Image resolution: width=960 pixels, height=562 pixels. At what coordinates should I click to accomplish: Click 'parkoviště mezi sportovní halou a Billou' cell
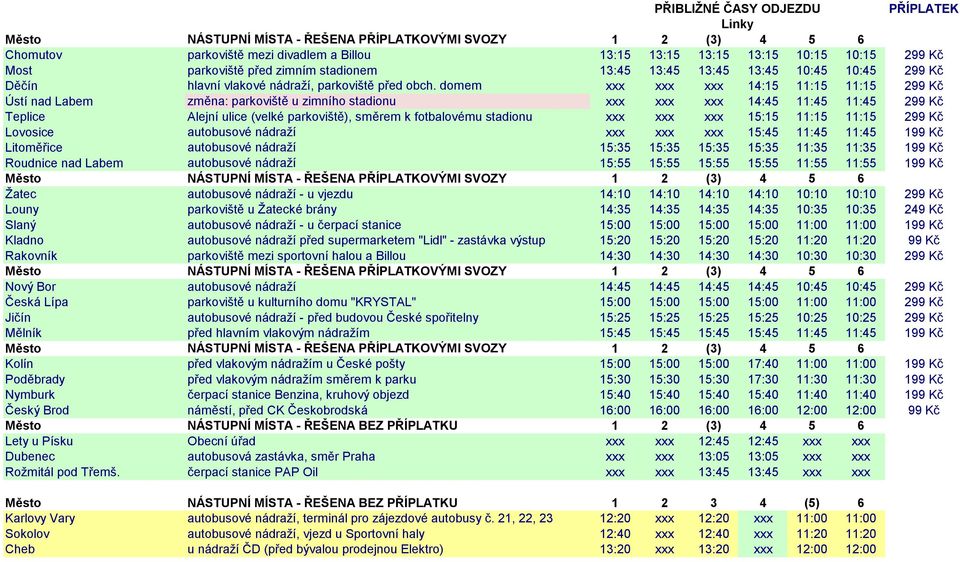click(296, 256)
